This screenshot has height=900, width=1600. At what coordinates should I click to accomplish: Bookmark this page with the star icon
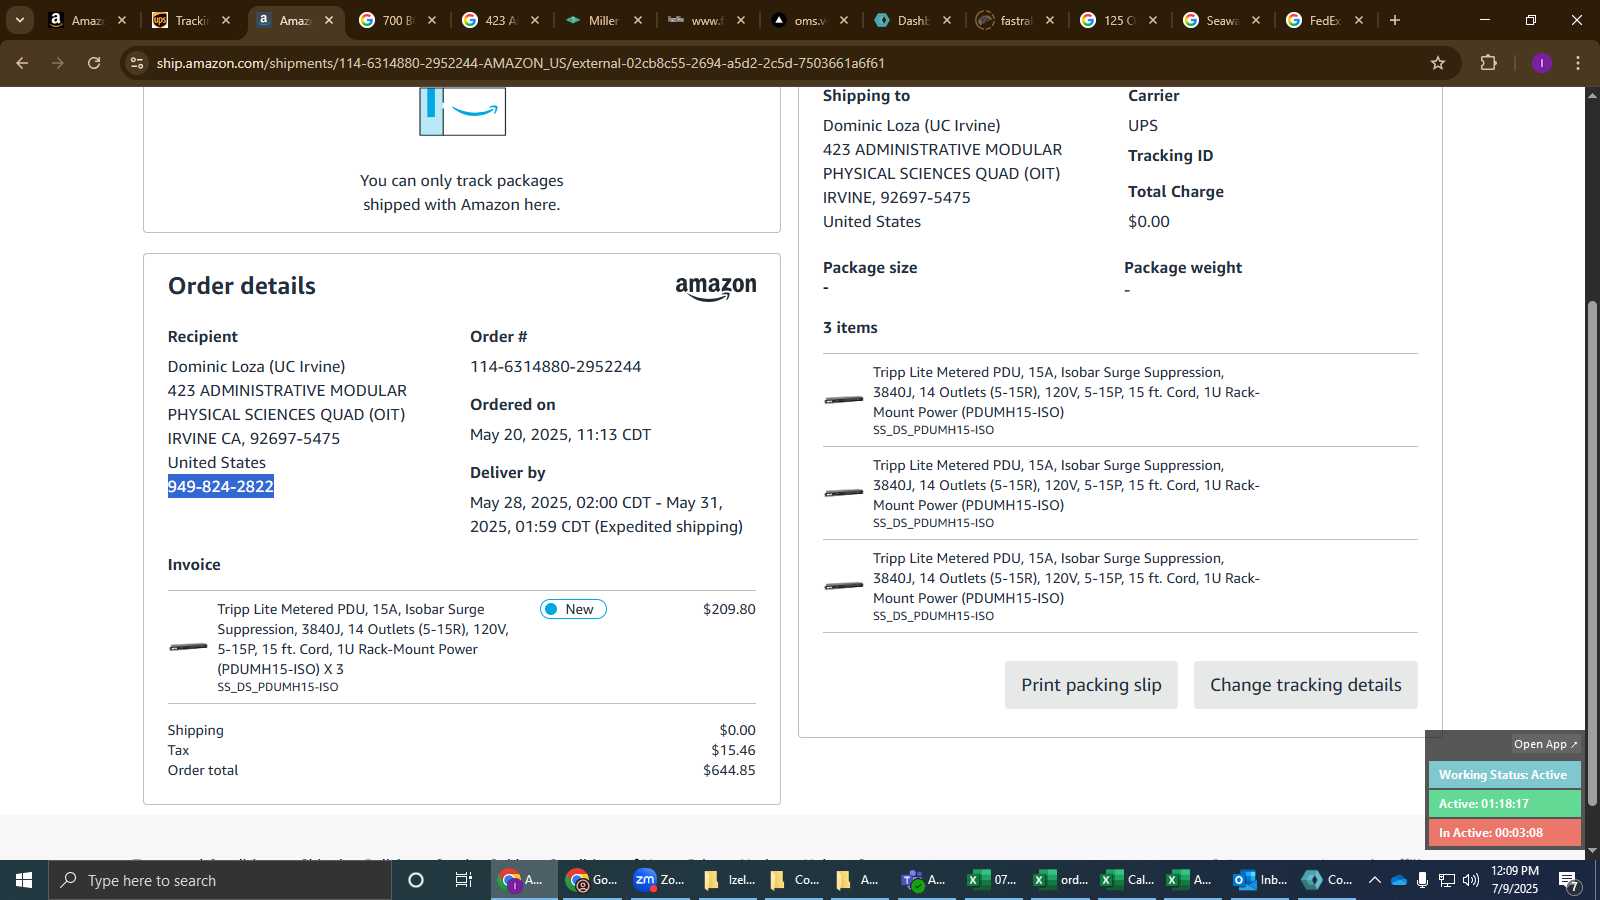pos(1438,63)
